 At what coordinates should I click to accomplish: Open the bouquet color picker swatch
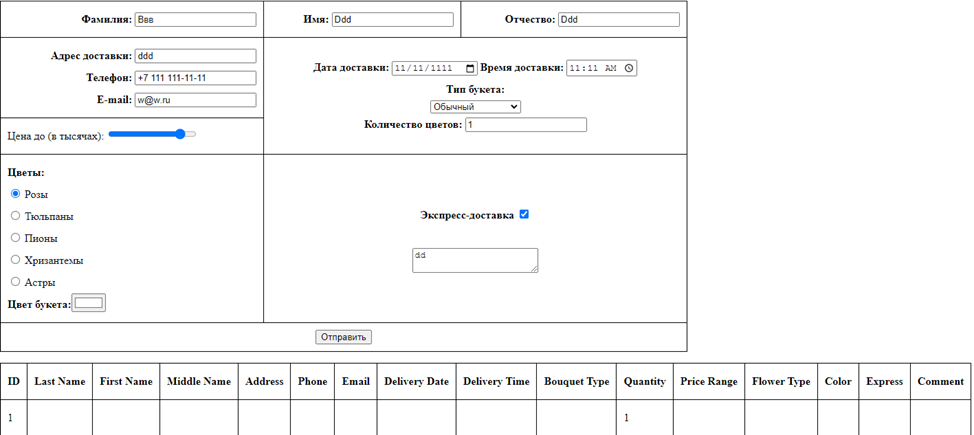click(89, 303)
